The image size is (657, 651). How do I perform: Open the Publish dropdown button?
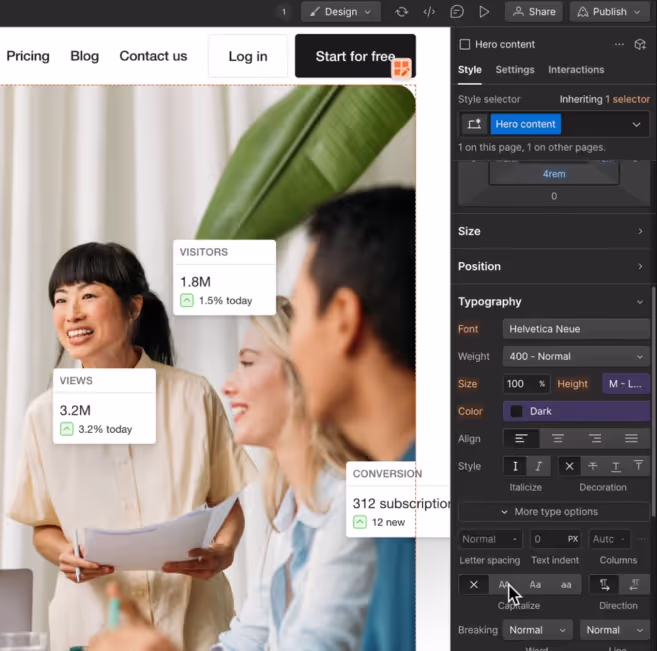pyautogui.click(x=609, y=12)
